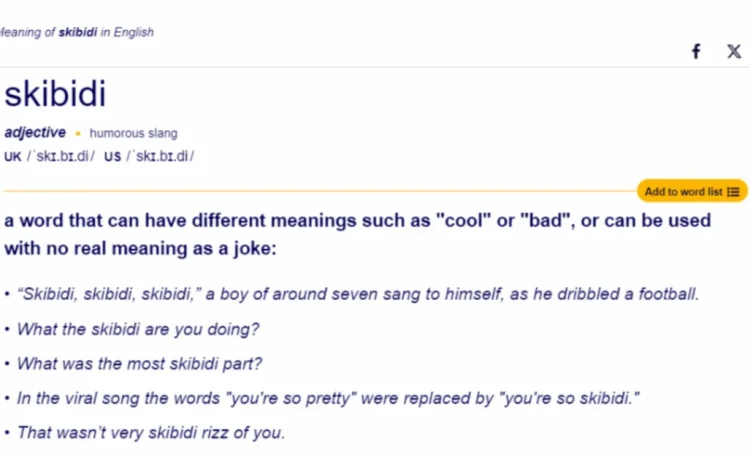Click the US pronunciation label

pos(112,157)
